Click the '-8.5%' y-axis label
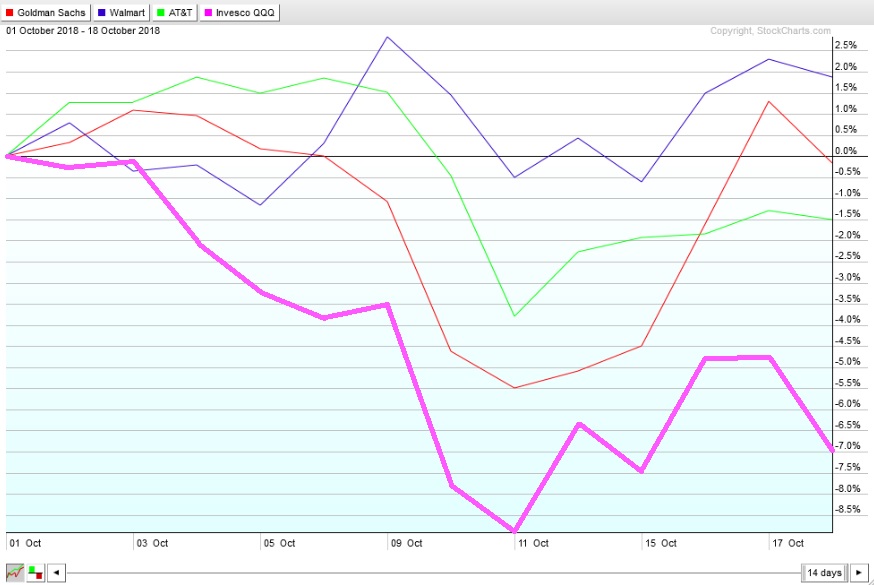Screen dimensions: 874x585 pyautogui.click(x=847, y=509)
